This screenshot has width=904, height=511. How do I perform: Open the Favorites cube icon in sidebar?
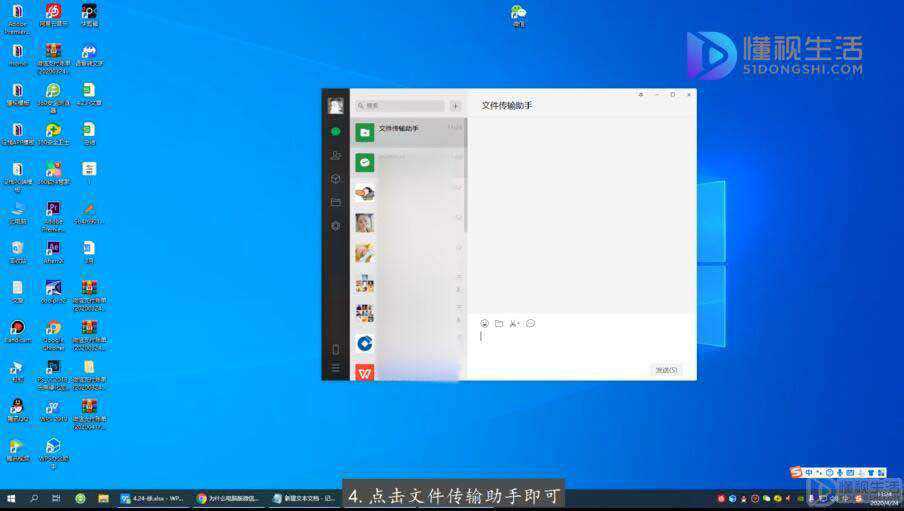tap(336, 179)
